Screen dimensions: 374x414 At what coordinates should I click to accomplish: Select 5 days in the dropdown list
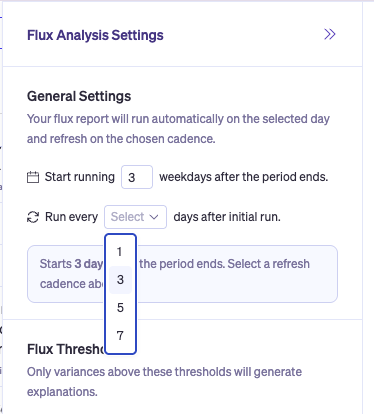click(x=120, y=308)
